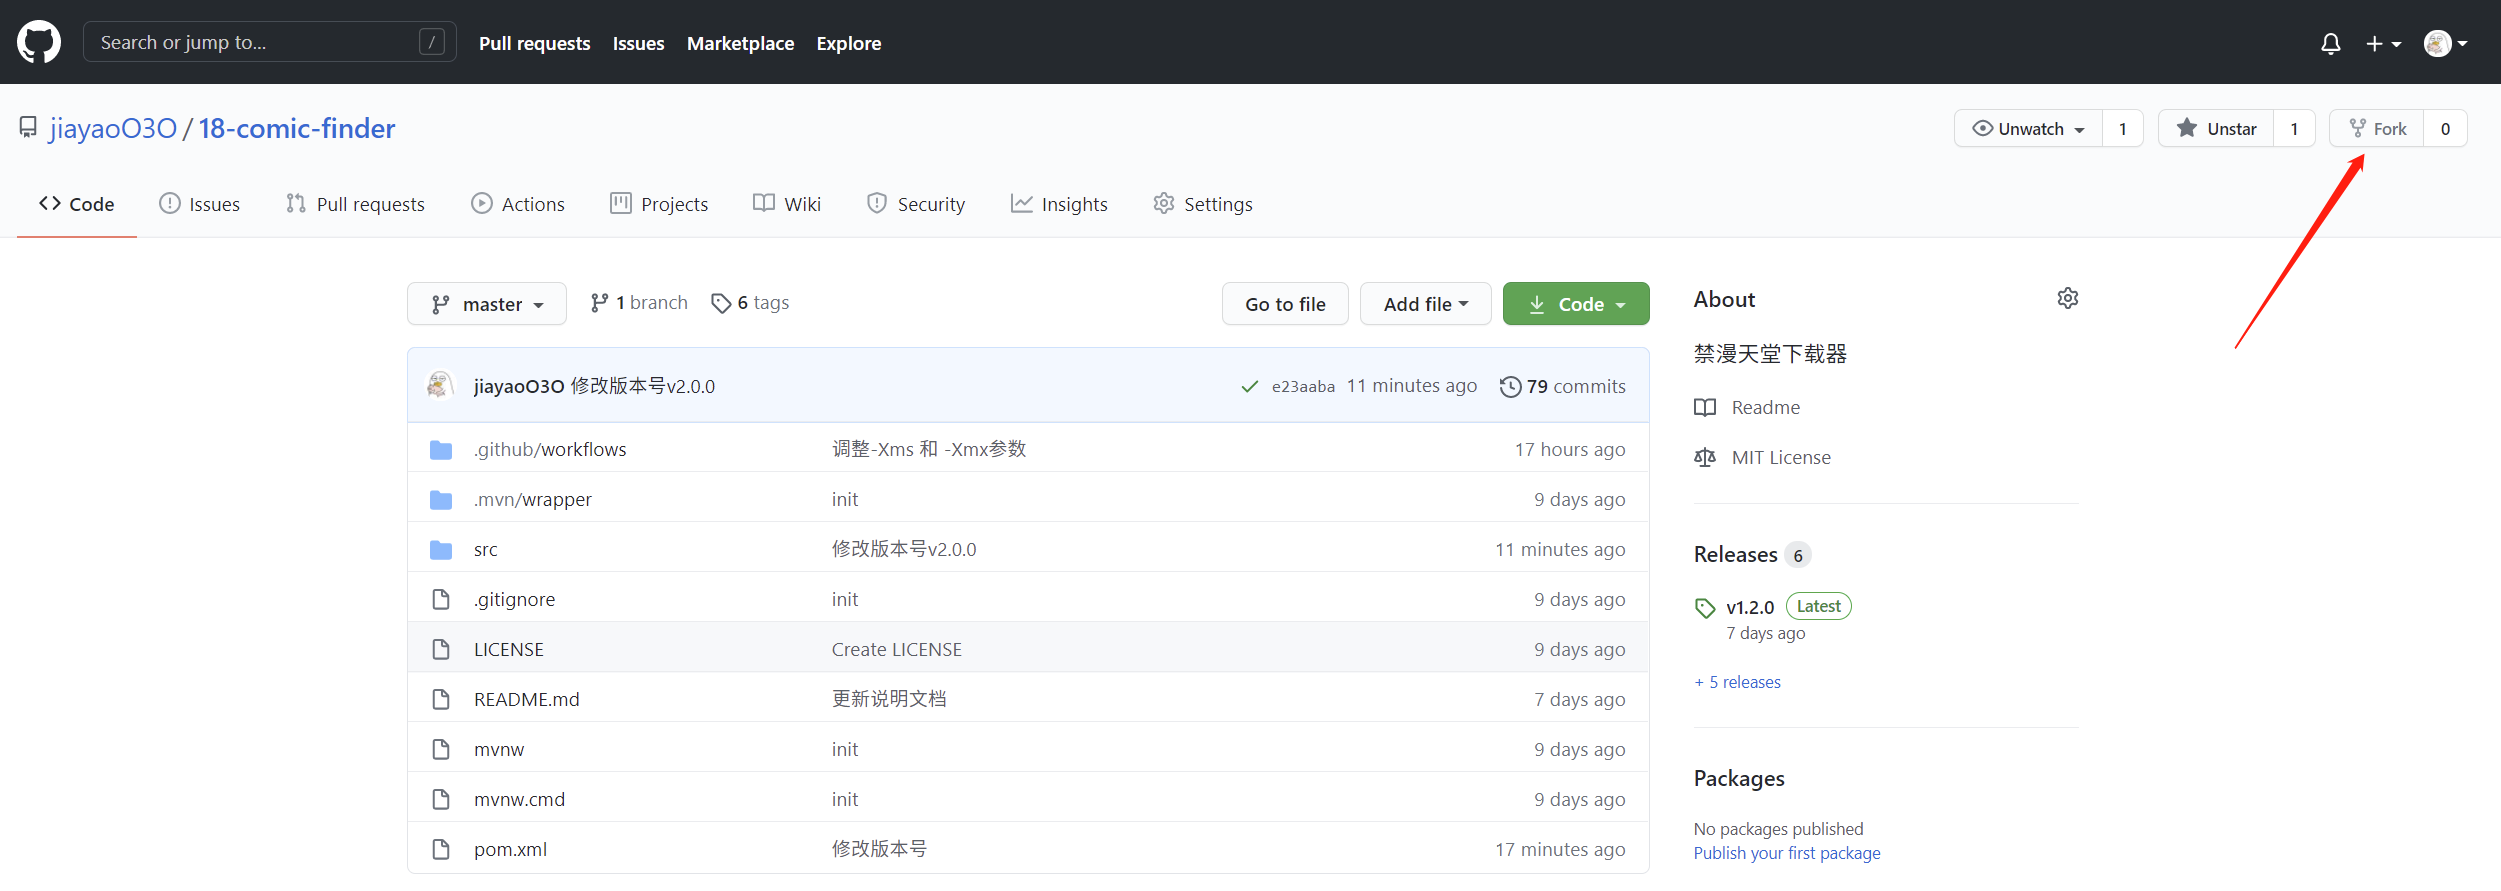Click Publish your first package

[x=1787, y=853]
